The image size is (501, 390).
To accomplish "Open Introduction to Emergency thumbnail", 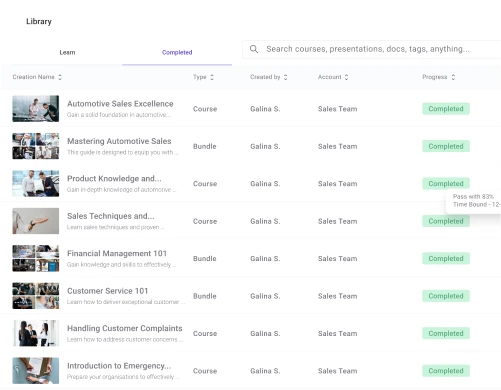I will click(x=36, y=371).
